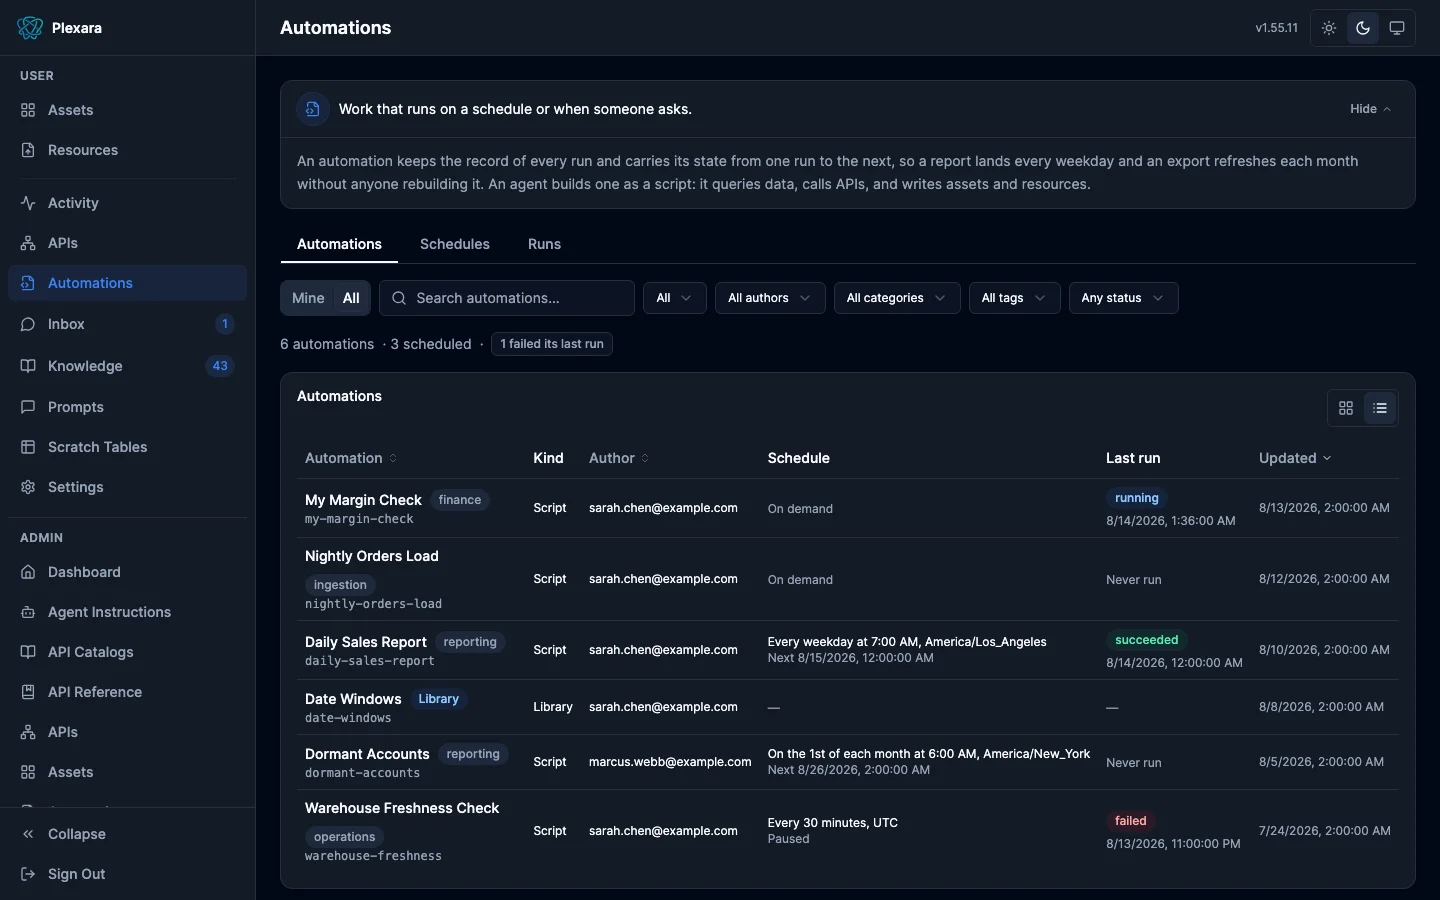1440x900 pixels.
Task: Select the All ownership filter toggle
Action: (351, 298)
